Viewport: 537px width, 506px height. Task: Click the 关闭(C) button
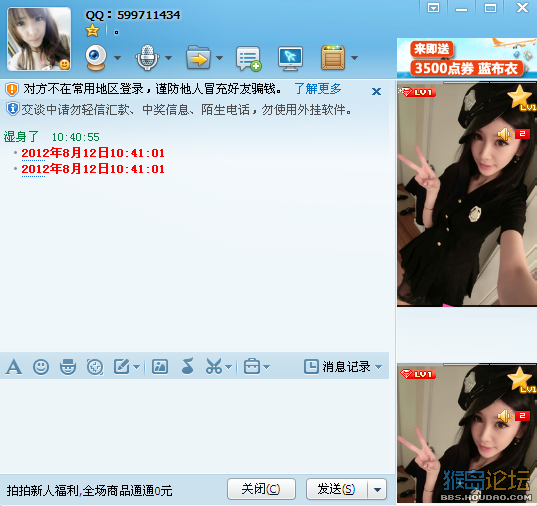pos(261,489)
